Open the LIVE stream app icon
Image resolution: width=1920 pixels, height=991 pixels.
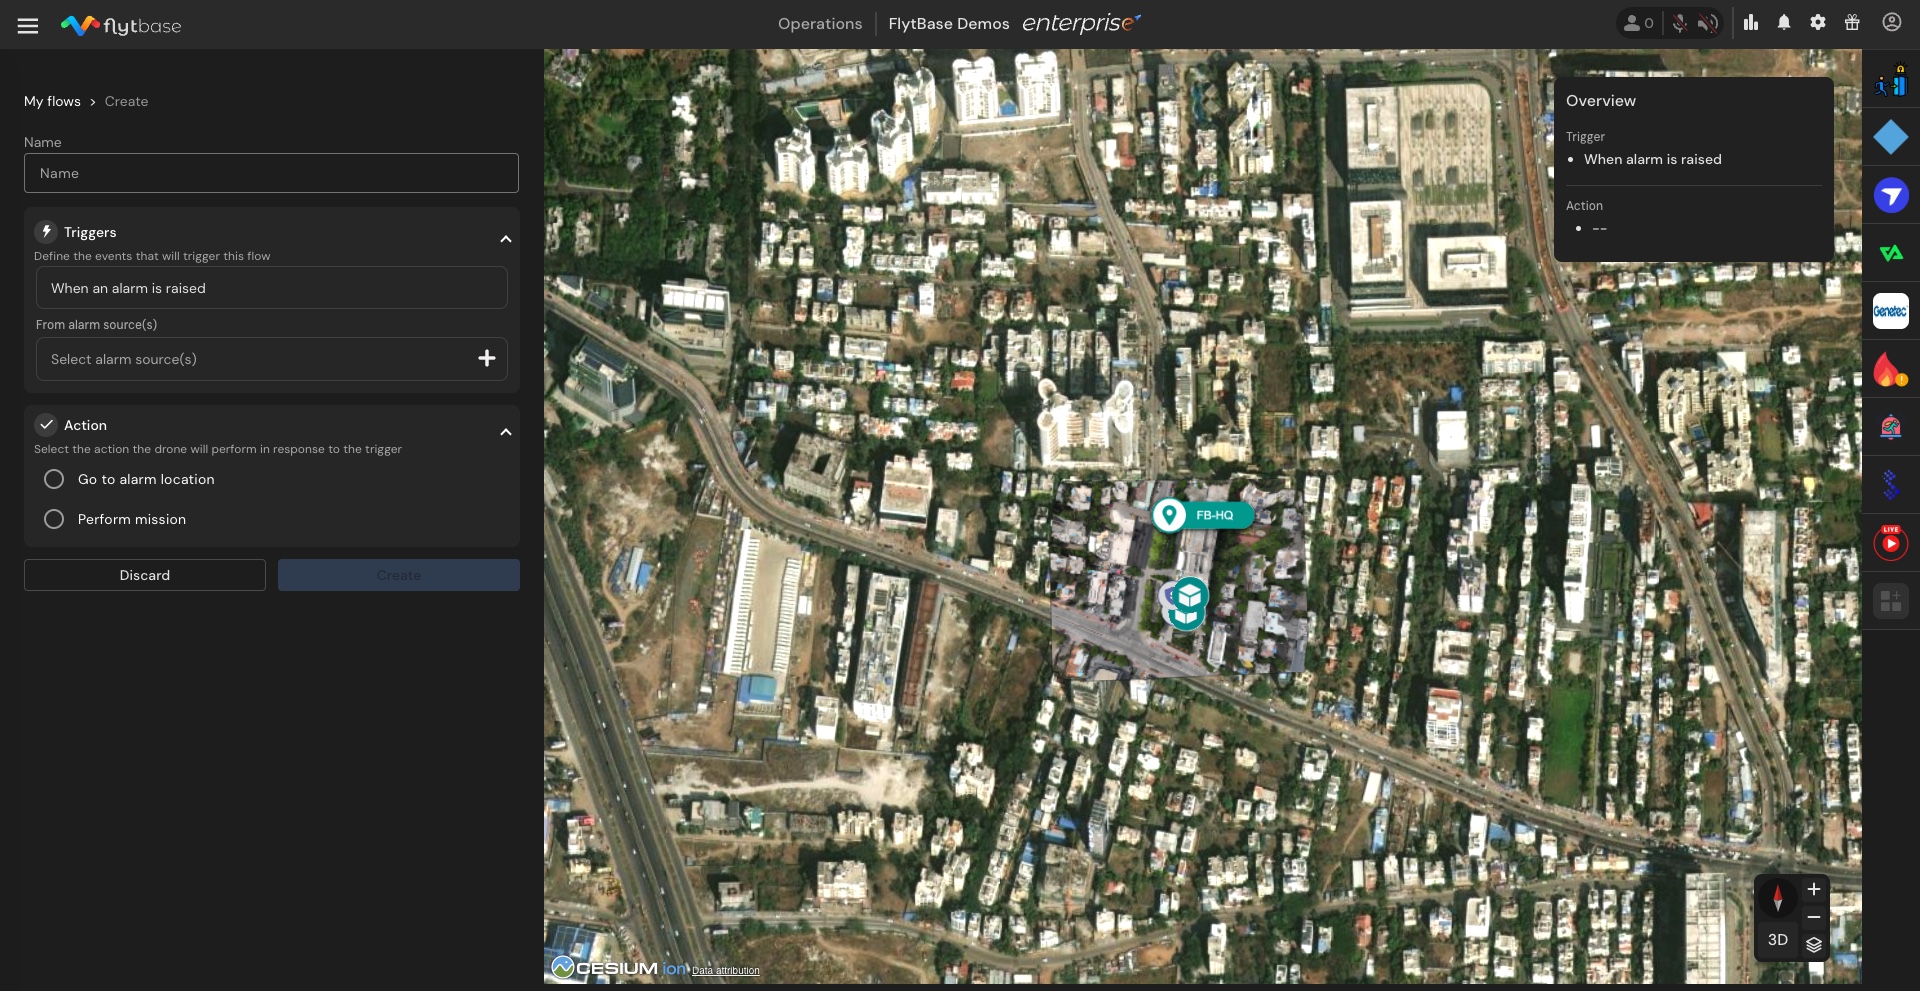tap(1890, 543)
